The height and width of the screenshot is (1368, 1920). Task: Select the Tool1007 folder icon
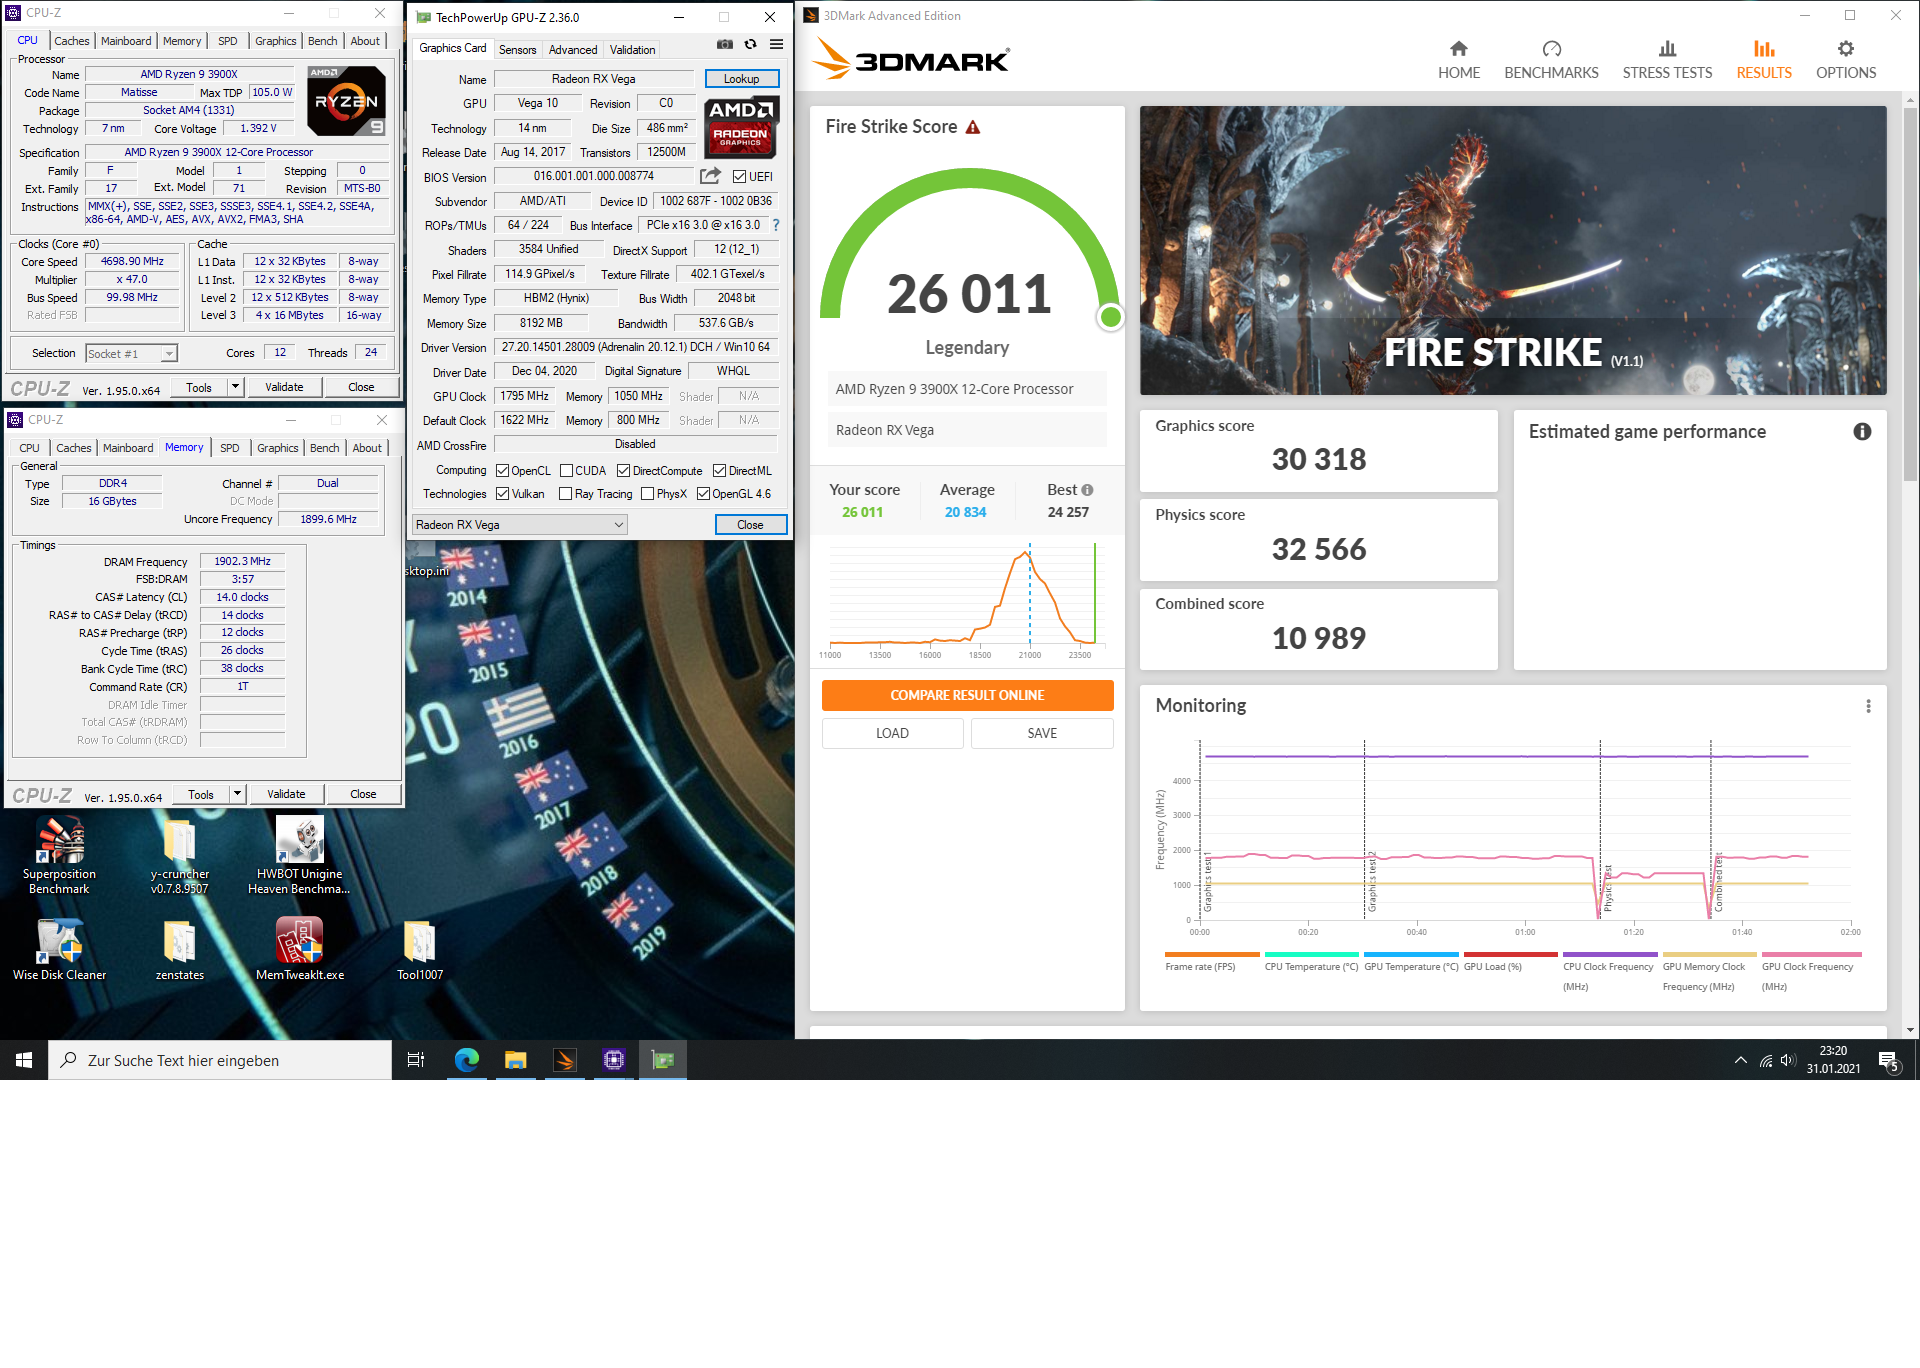coord(420,951)
